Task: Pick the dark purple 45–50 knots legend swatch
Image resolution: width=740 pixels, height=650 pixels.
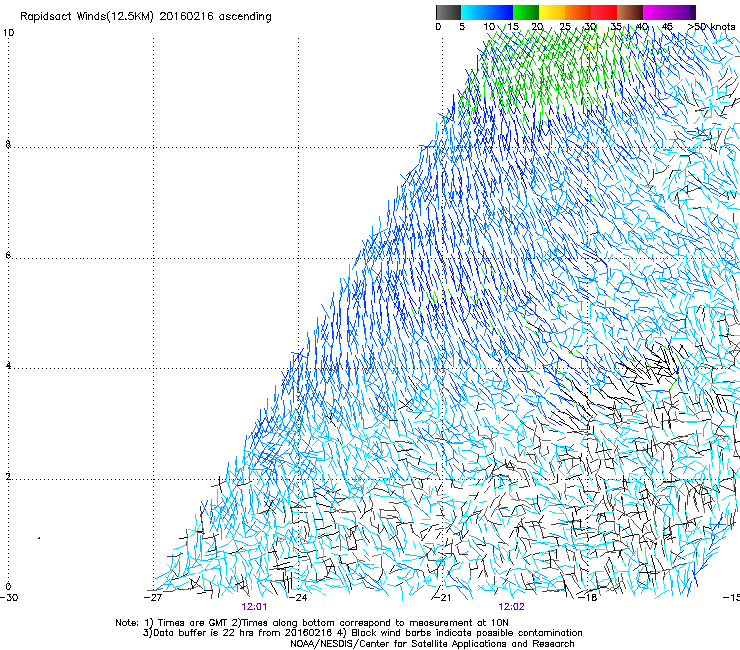Action: pyautogui.click(x=682, y=12)
